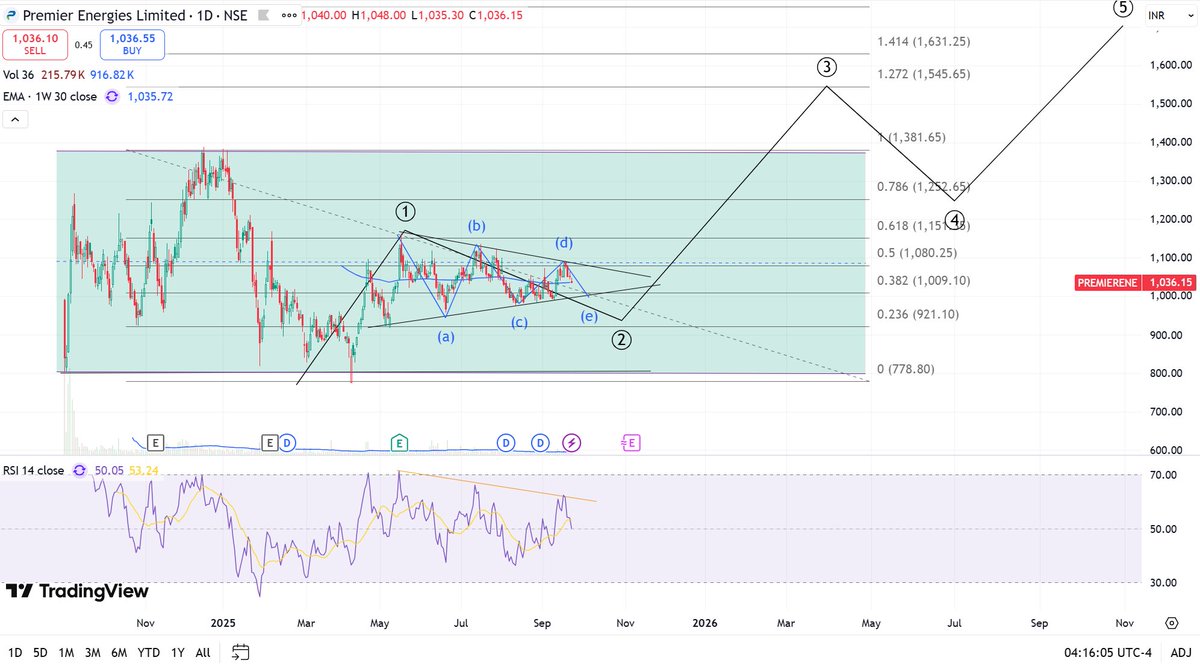Open the dividend D marker before the last one
The image size is (1200, 669).
[506, 441]
